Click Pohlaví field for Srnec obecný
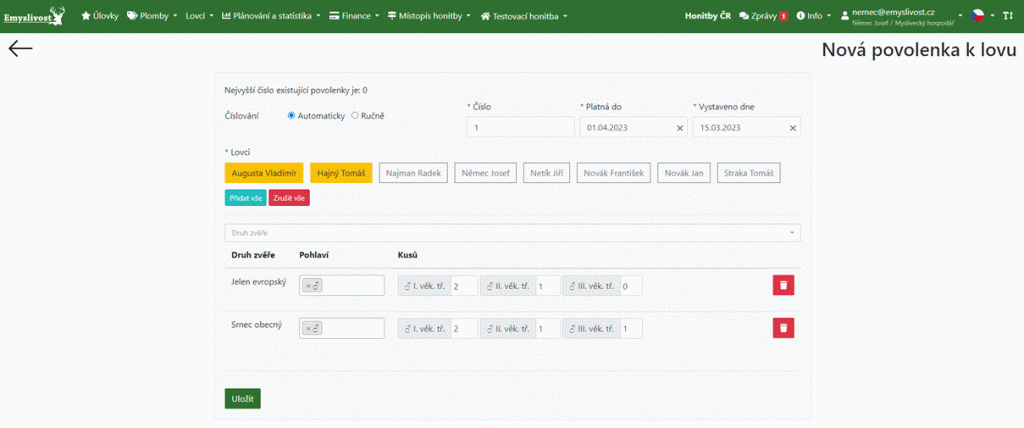 coord(342,329)
